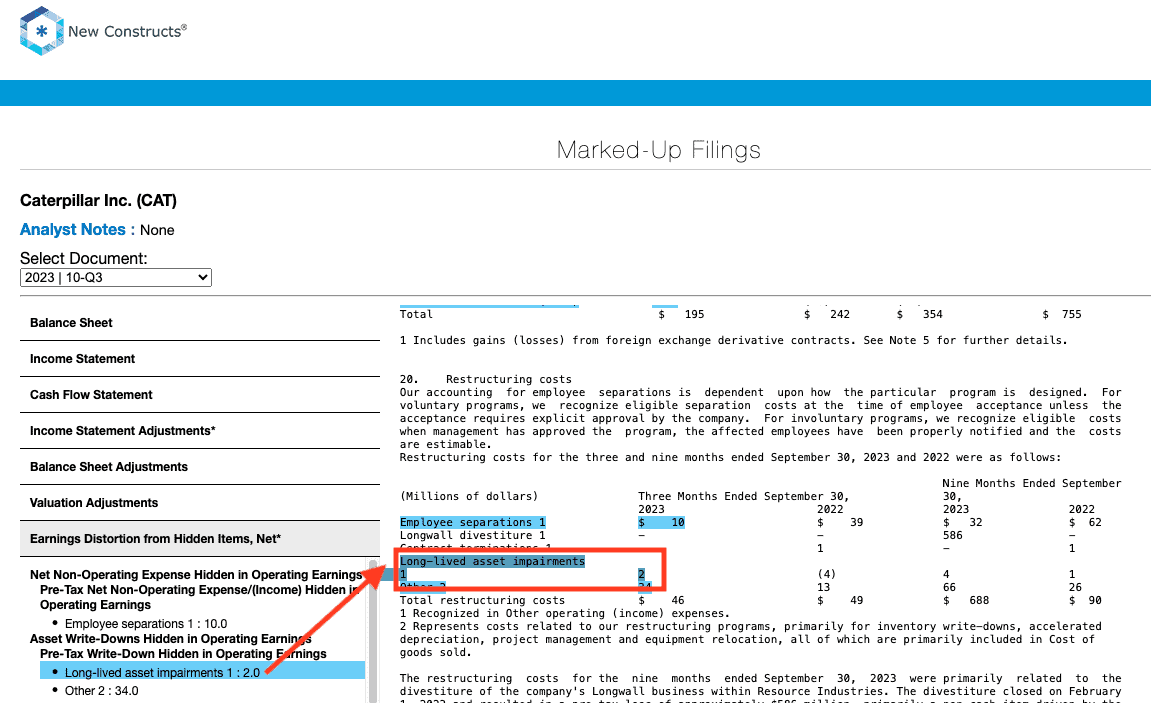
Task: Select the Other 2 : 34.0 item
Action: coord(101,691)
